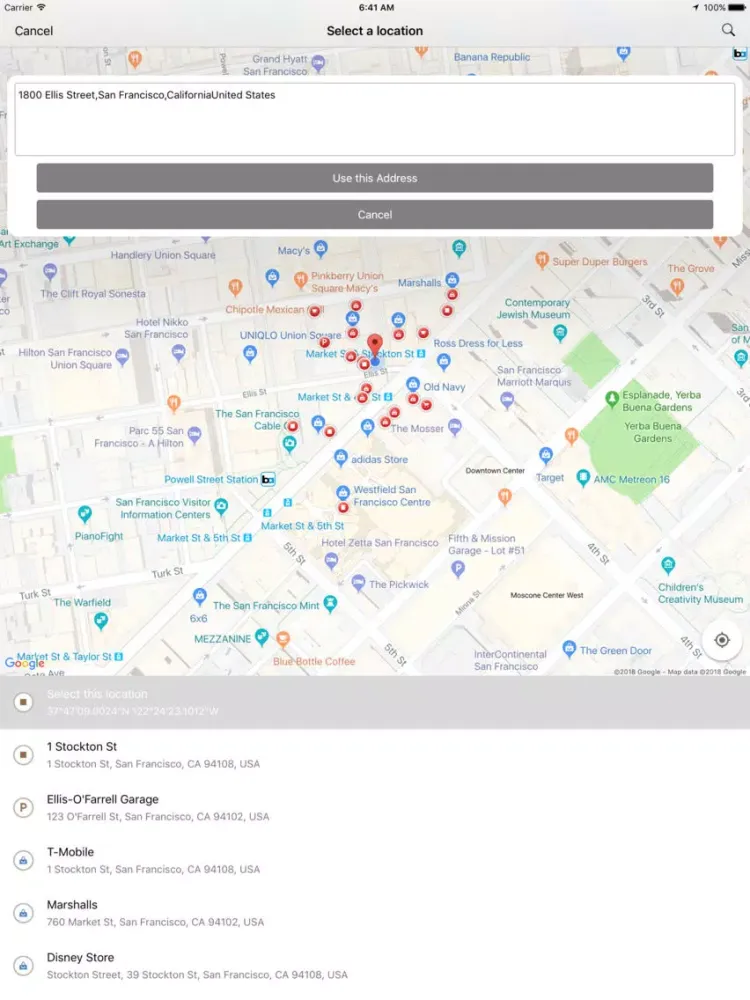
Task: Tap the Macy's shopping pin on map
Action: (x=321, y=248)
